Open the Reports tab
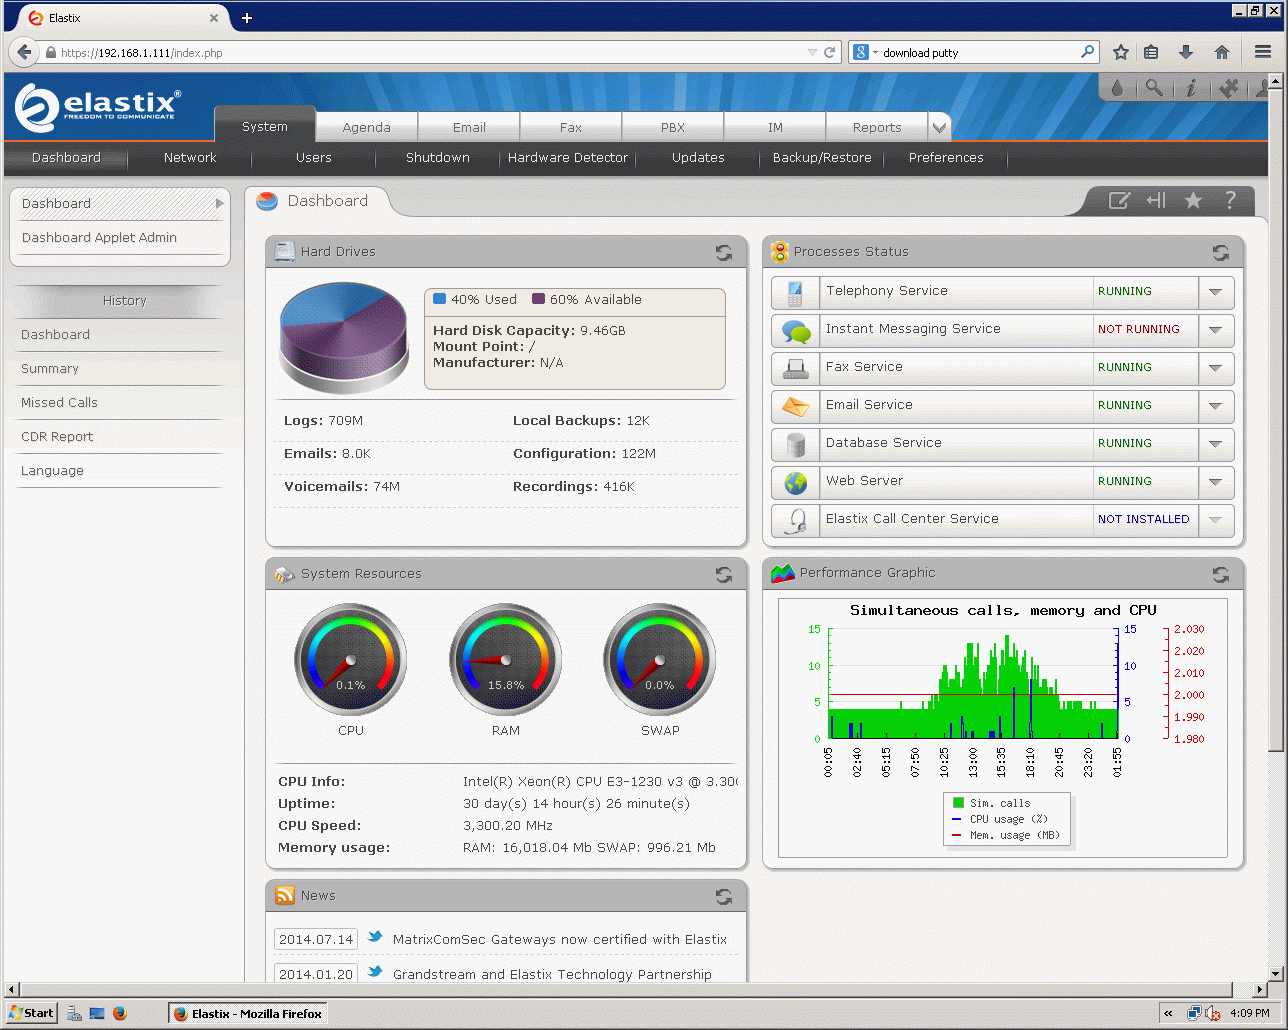The height and width of the screenshot is (1030, 1288). (x=877, y=127)
